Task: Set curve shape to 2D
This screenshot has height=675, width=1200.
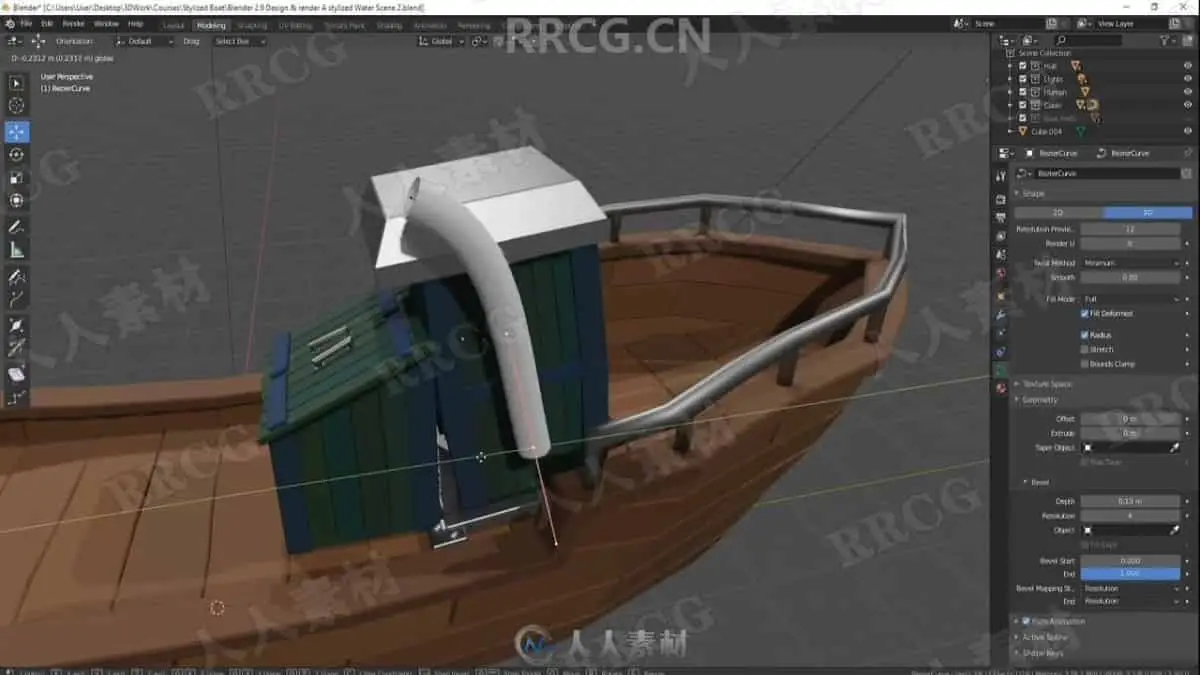Action: point(1059,213)
